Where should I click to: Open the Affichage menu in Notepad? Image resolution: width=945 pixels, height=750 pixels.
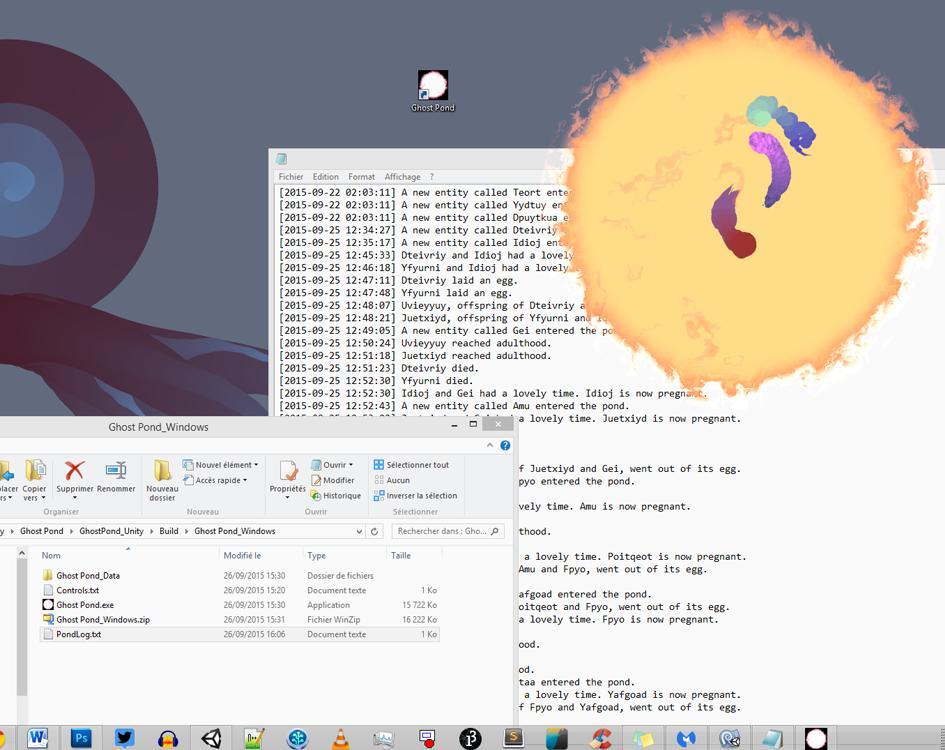pyautogui.click(x=402, y=177)
